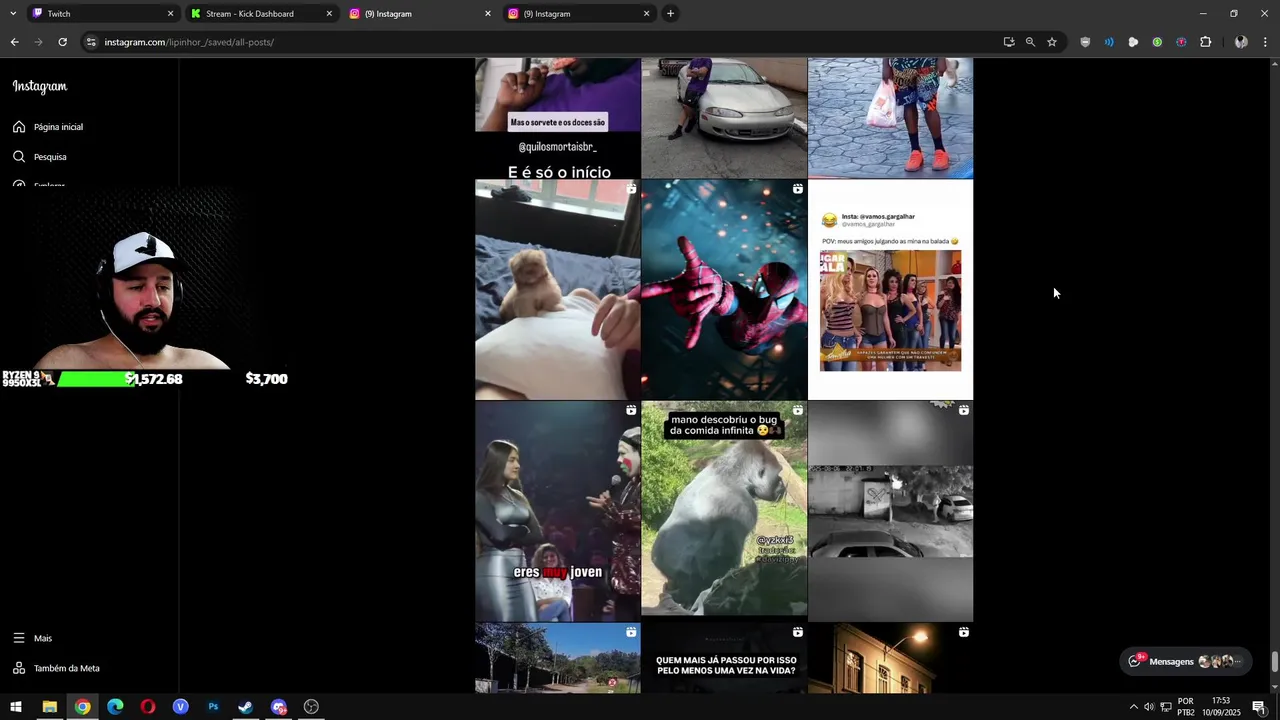This screenshot has width=1280, height=720.
Task: Open the volume control in the system tray
Action: click(x=1149, y=707)
